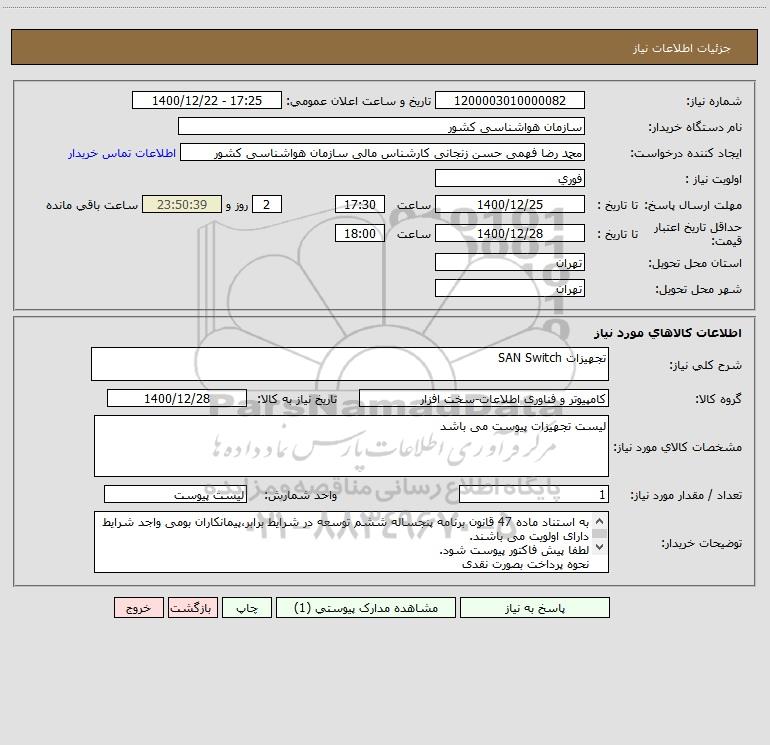Click the request creator field محمد رضا فهمی
The image size is (770, 745).
383,152
